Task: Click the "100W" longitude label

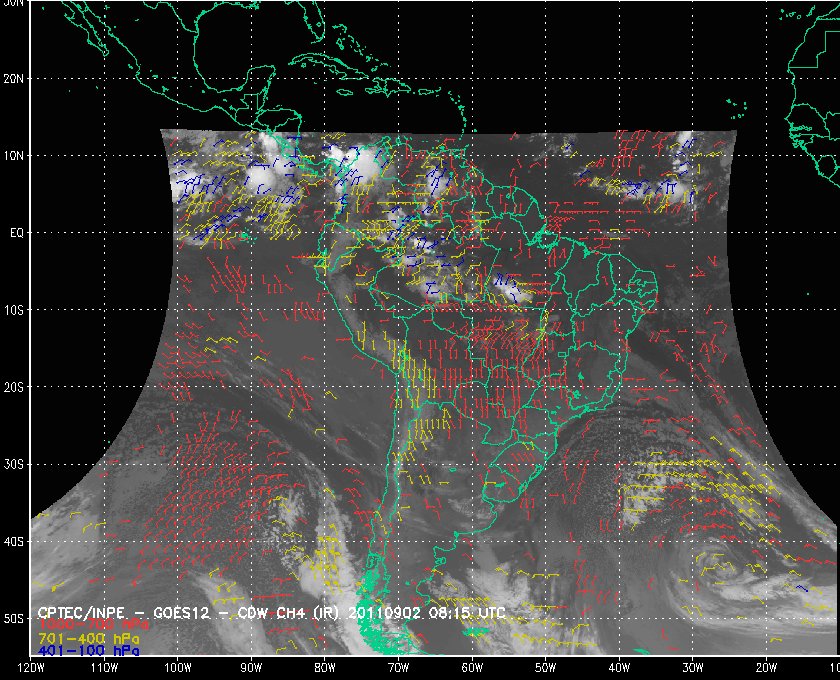Action: coord(177,668)
